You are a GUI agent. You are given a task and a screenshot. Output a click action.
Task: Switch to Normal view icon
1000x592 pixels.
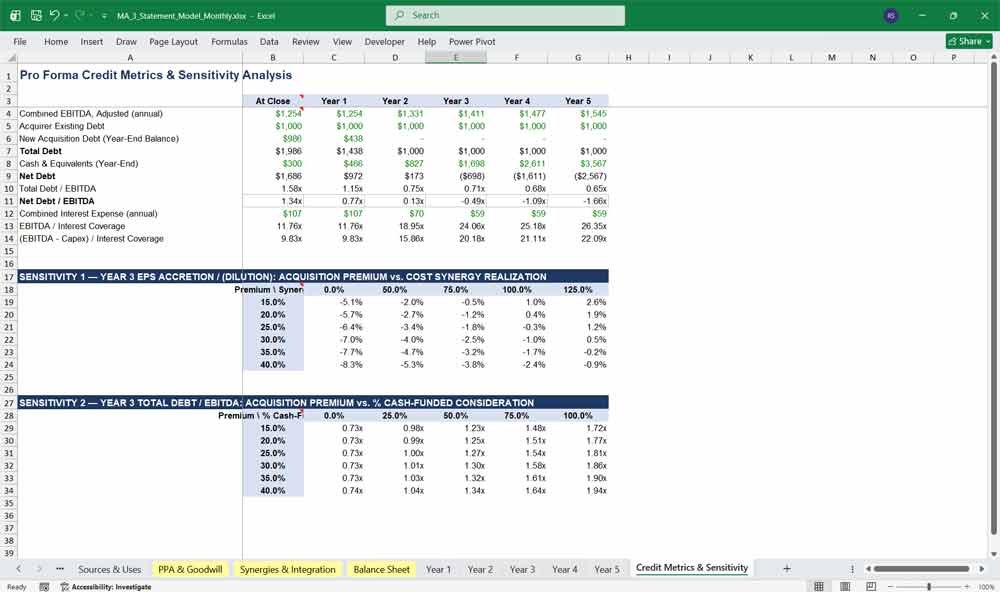coord(819,586)
